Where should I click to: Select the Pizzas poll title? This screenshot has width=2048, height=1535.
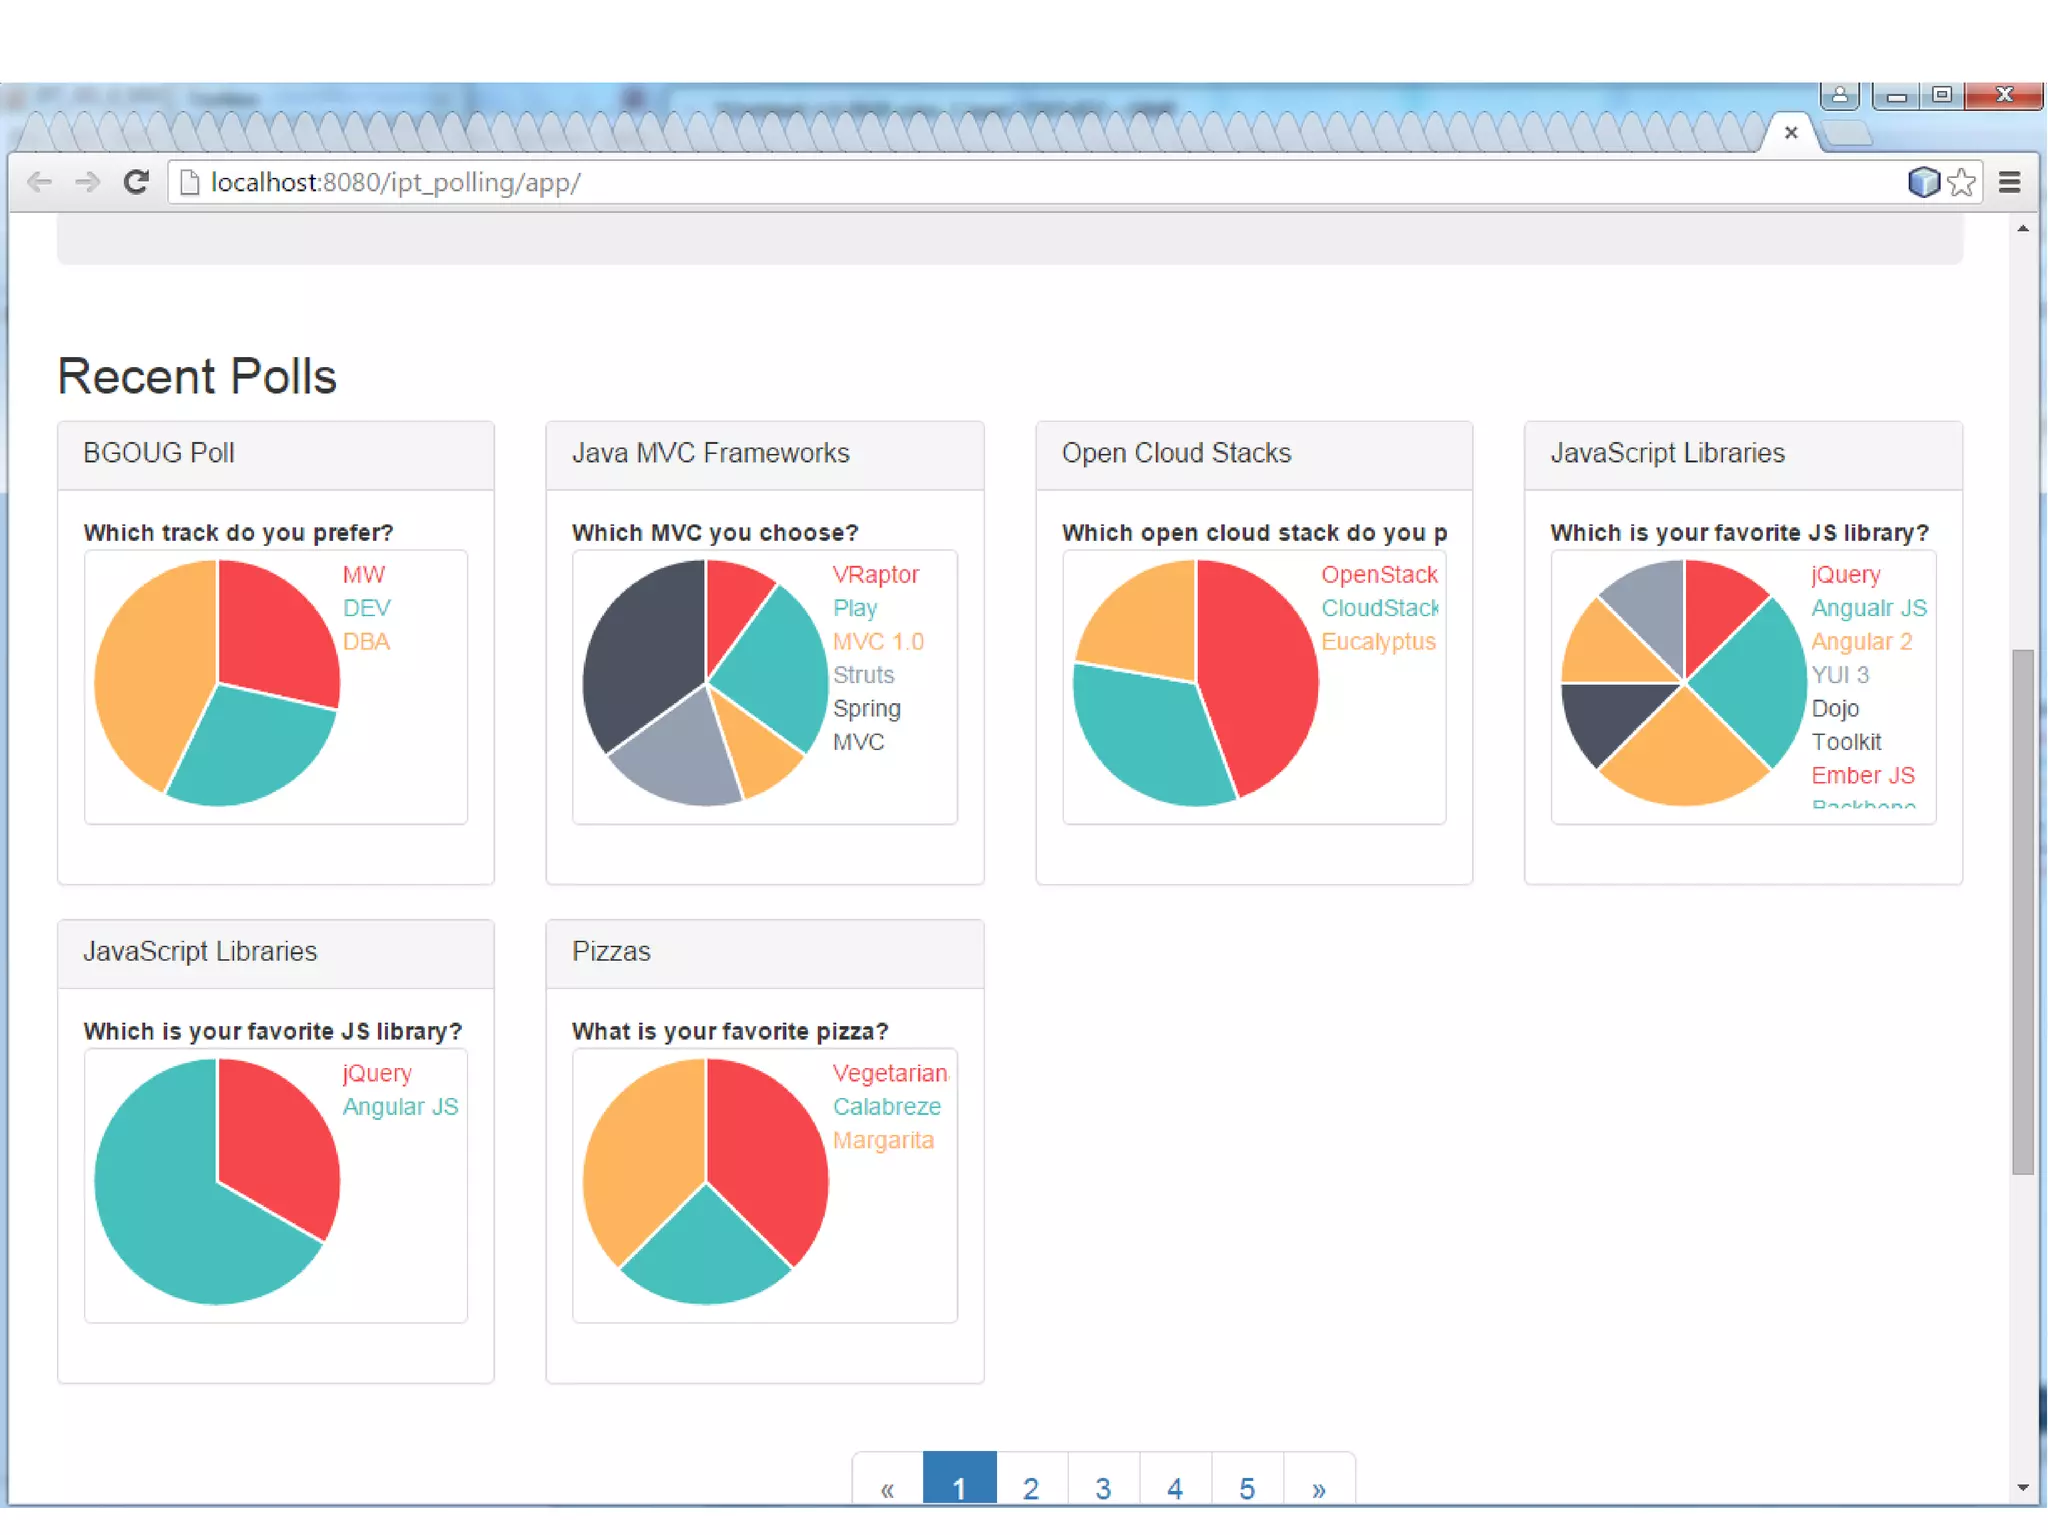(x=611, y=951)
